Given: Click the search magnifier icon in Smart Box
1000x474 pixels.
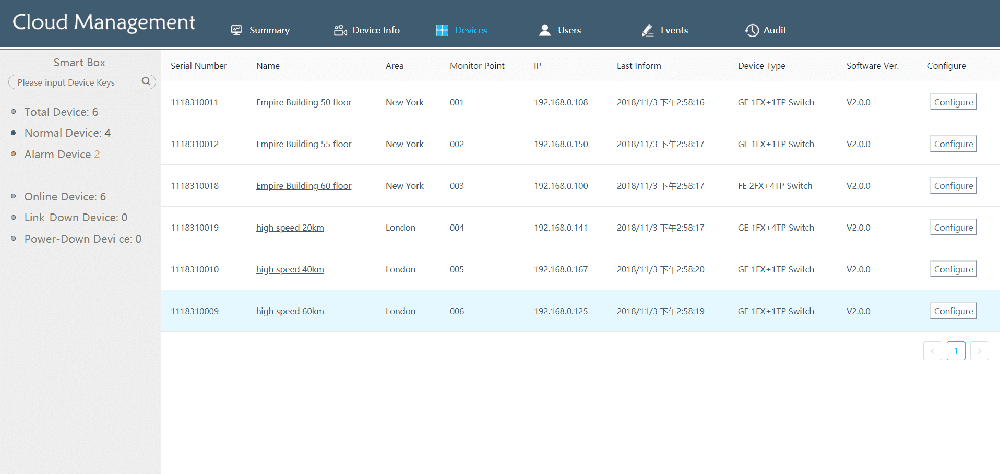Looking at the screenshot, I should click(146, 82).
